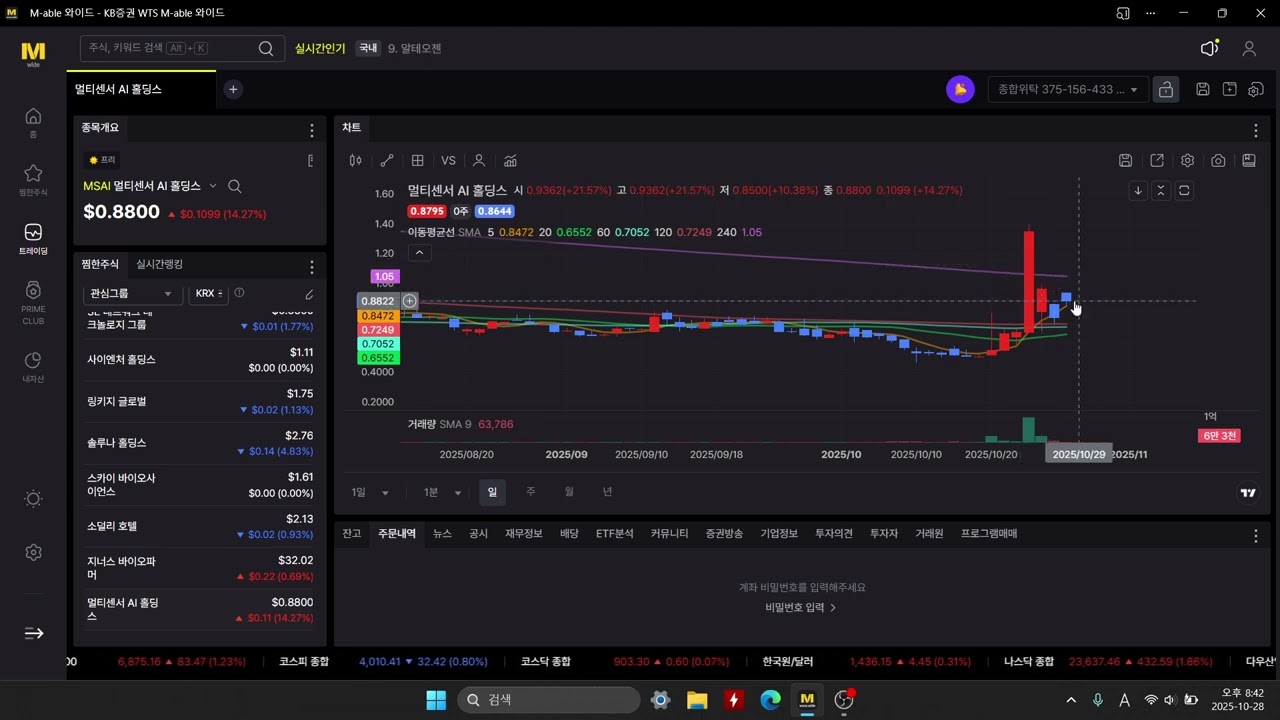Open the 찜한주식 panel more-options menu
1280x720 pixels.
pos(312,267)
